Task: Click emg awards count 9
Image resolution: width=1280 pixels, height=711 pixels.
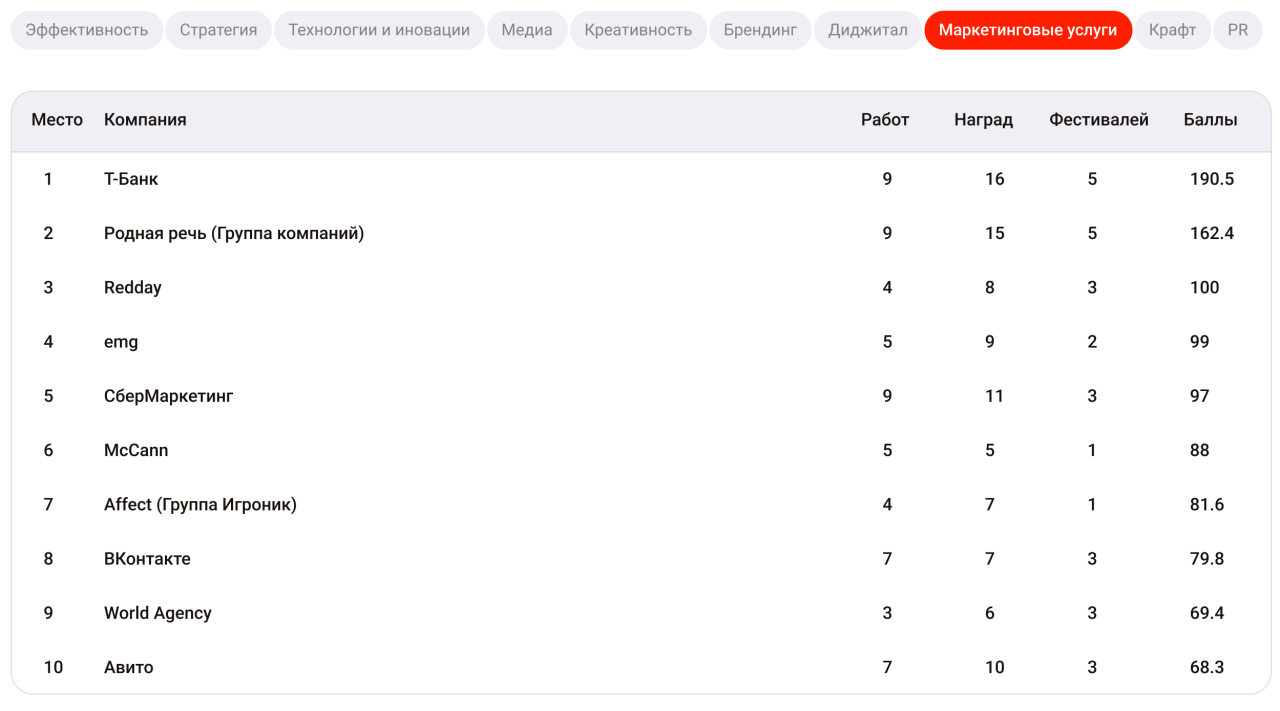Action: pos(990,342)
